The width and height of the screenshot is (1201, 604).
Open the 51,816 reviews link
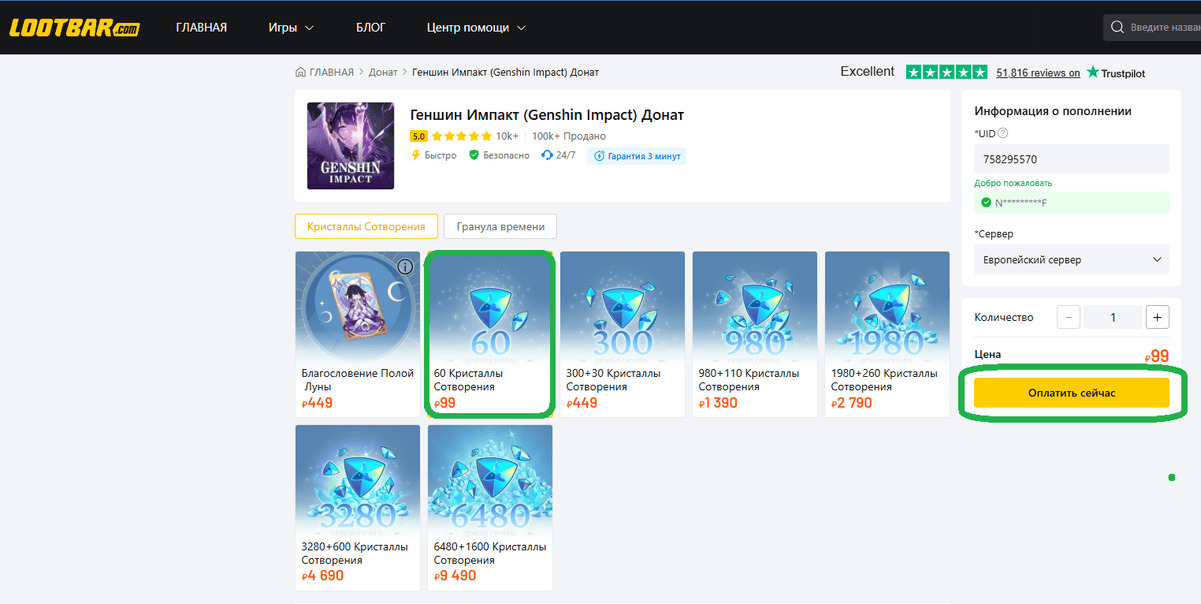click(1038, 73)
